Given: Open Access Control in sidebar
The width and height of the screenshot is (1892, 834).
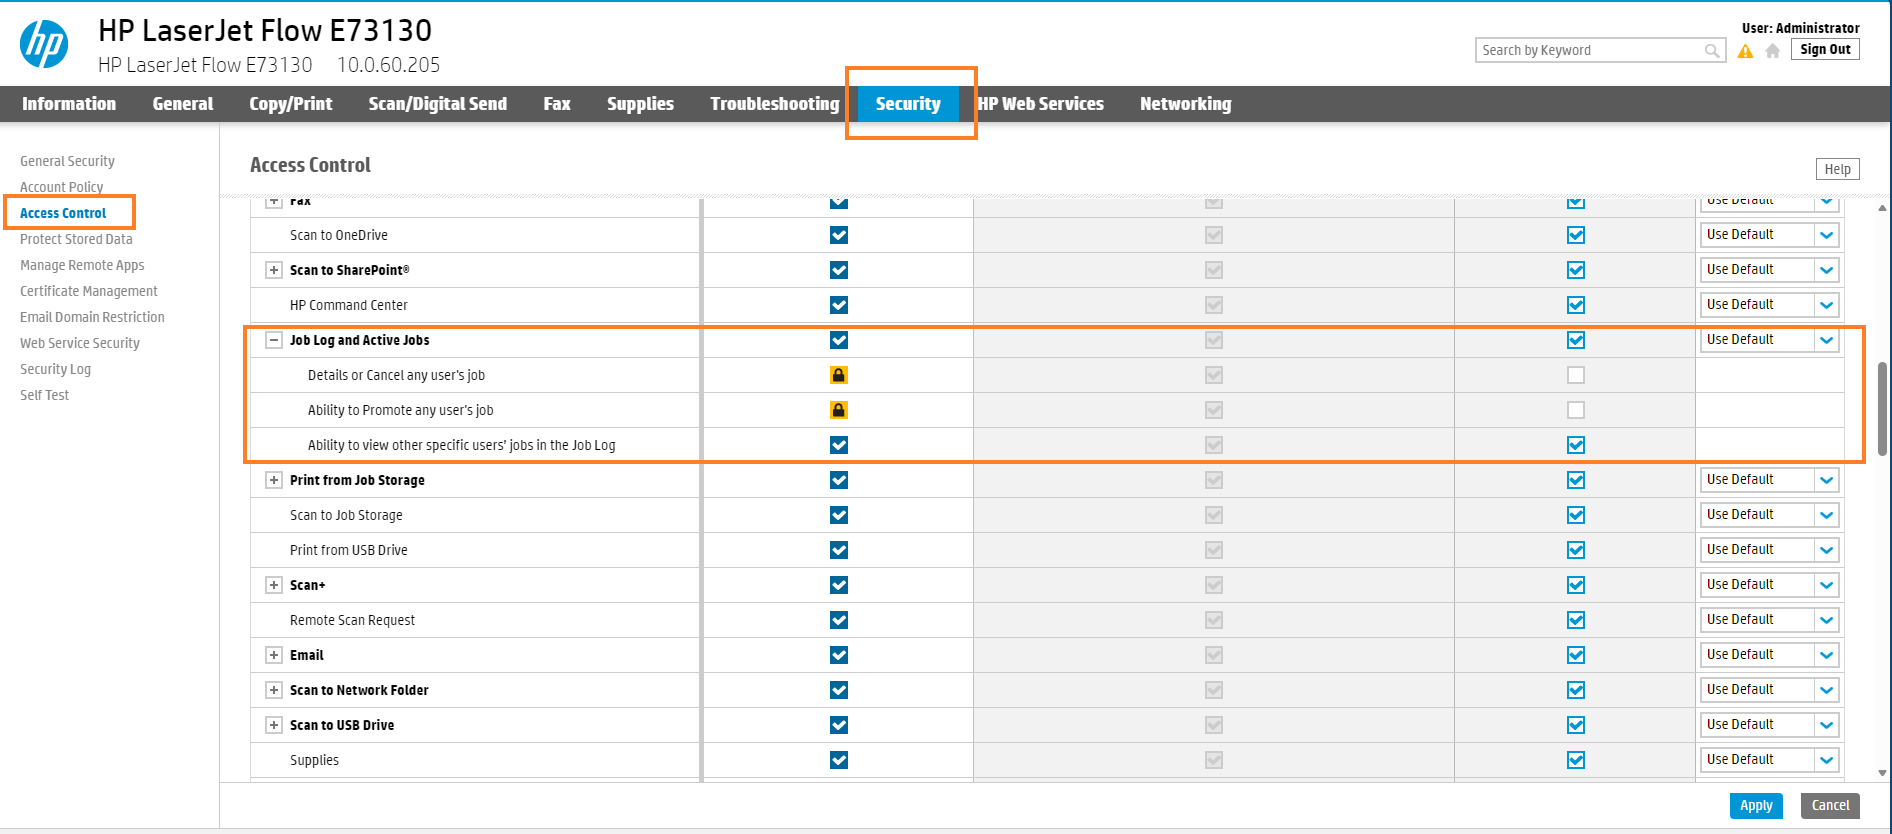Looking at the screenshot, I should click(x=63, y=213).
